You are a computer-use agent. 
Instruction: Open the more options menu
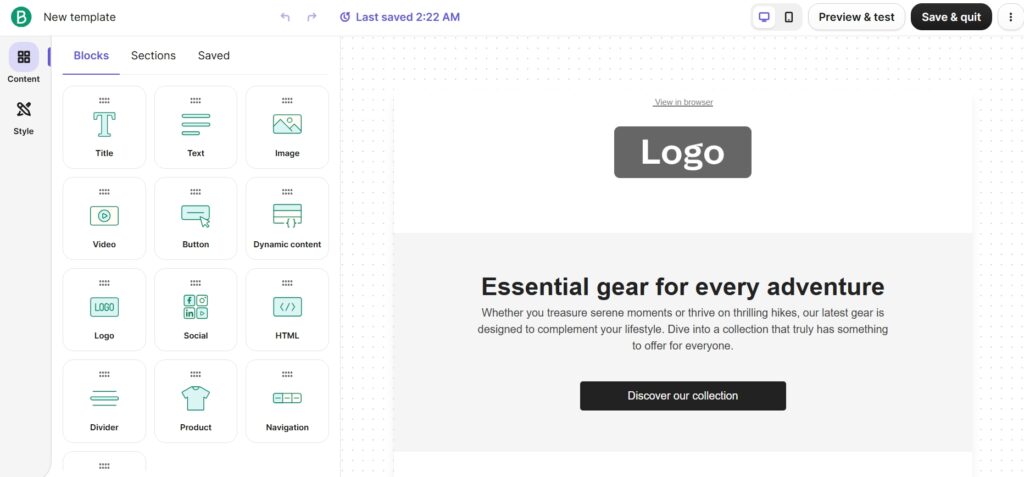point(1009,17)
